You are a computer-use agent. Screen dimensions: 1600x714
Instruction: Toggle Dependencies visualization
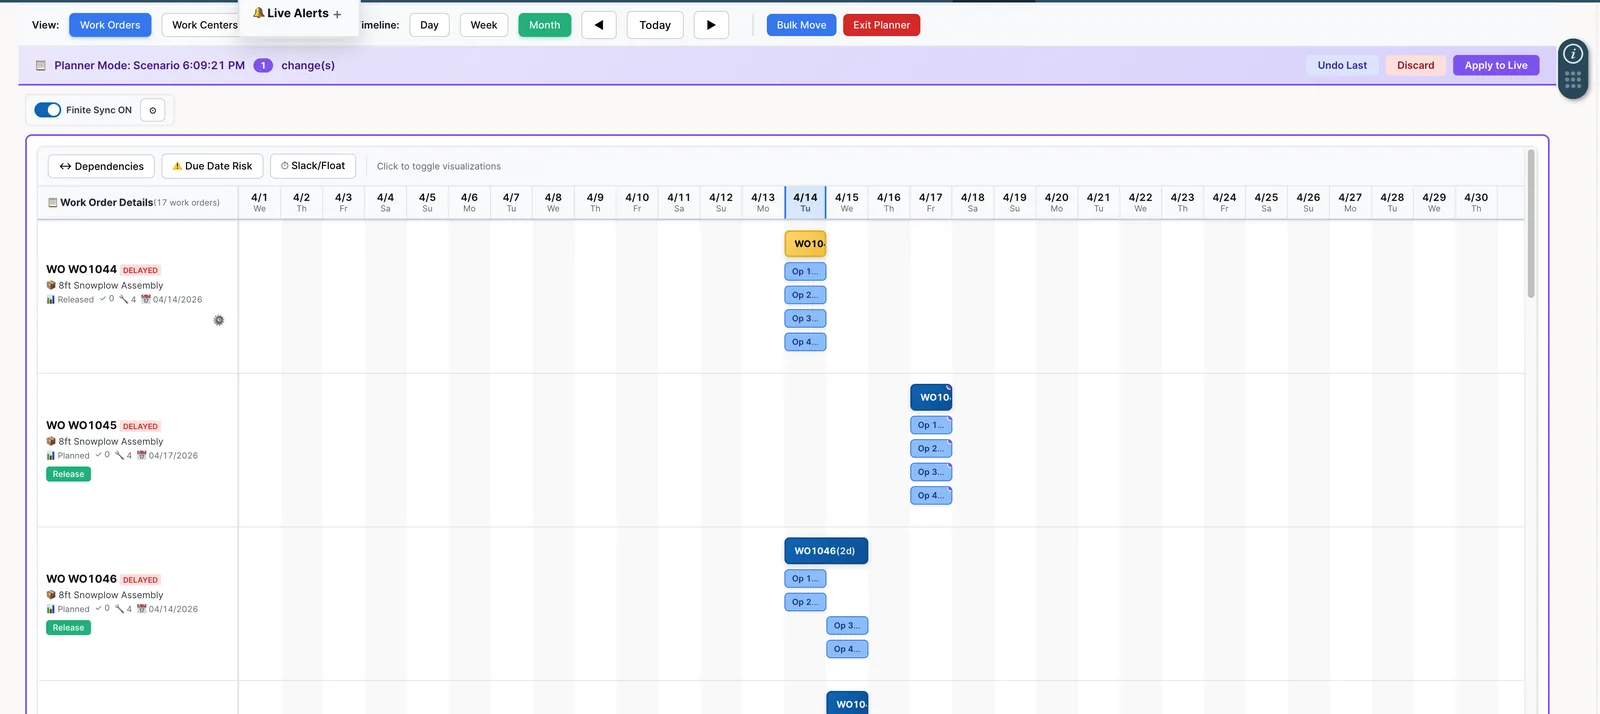(102, 166)
